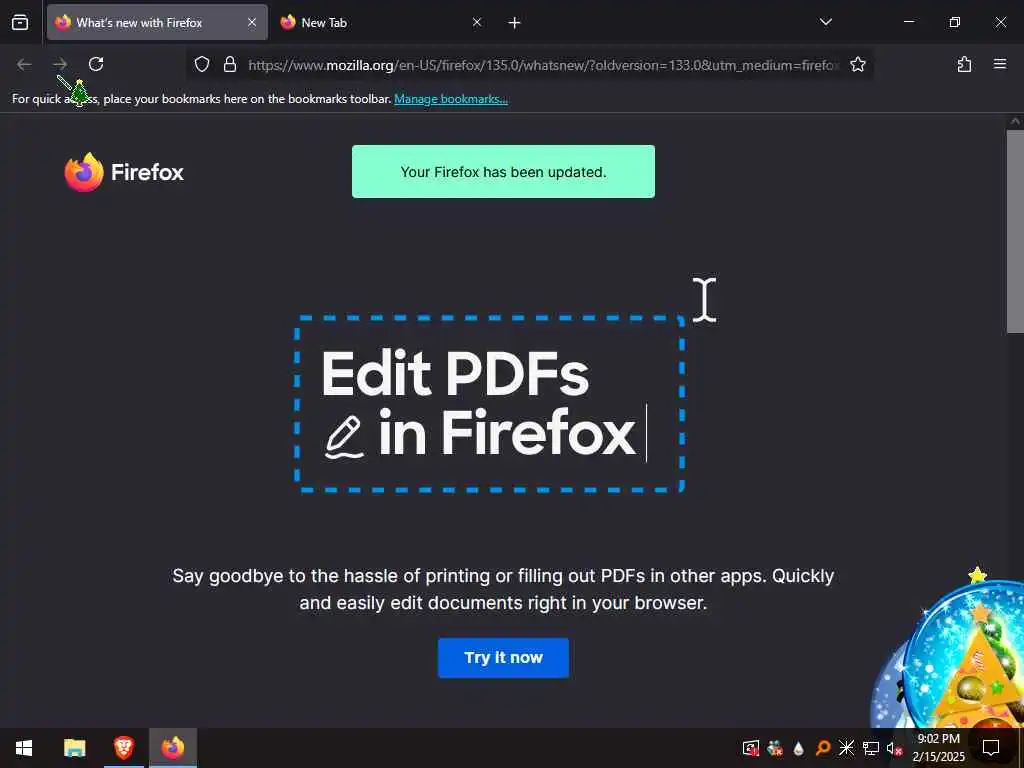Click the mozilla.org URL in address bar
Viewport: 1024px width, 768px height.
pyautogui.click(x=542, y=65)
